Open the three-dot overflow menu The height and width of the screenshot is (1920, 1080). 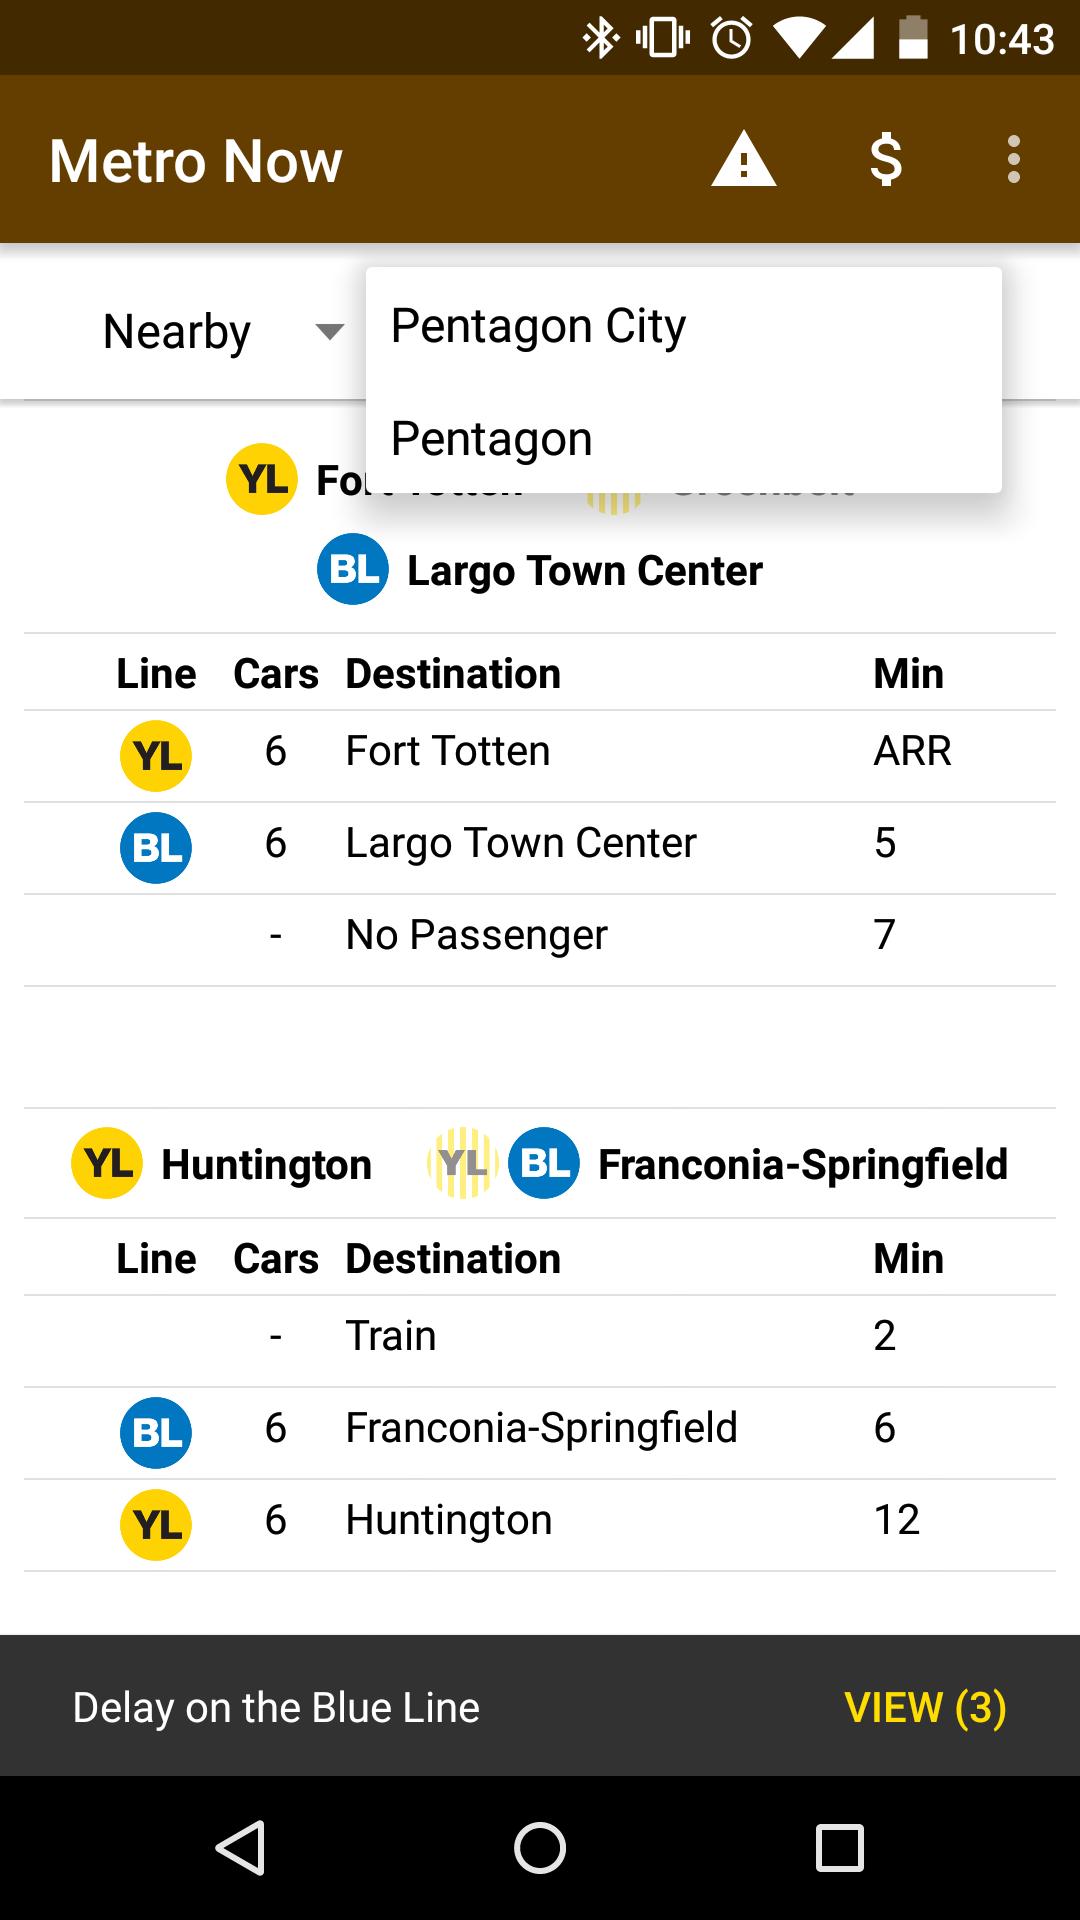pos(1014,160)
